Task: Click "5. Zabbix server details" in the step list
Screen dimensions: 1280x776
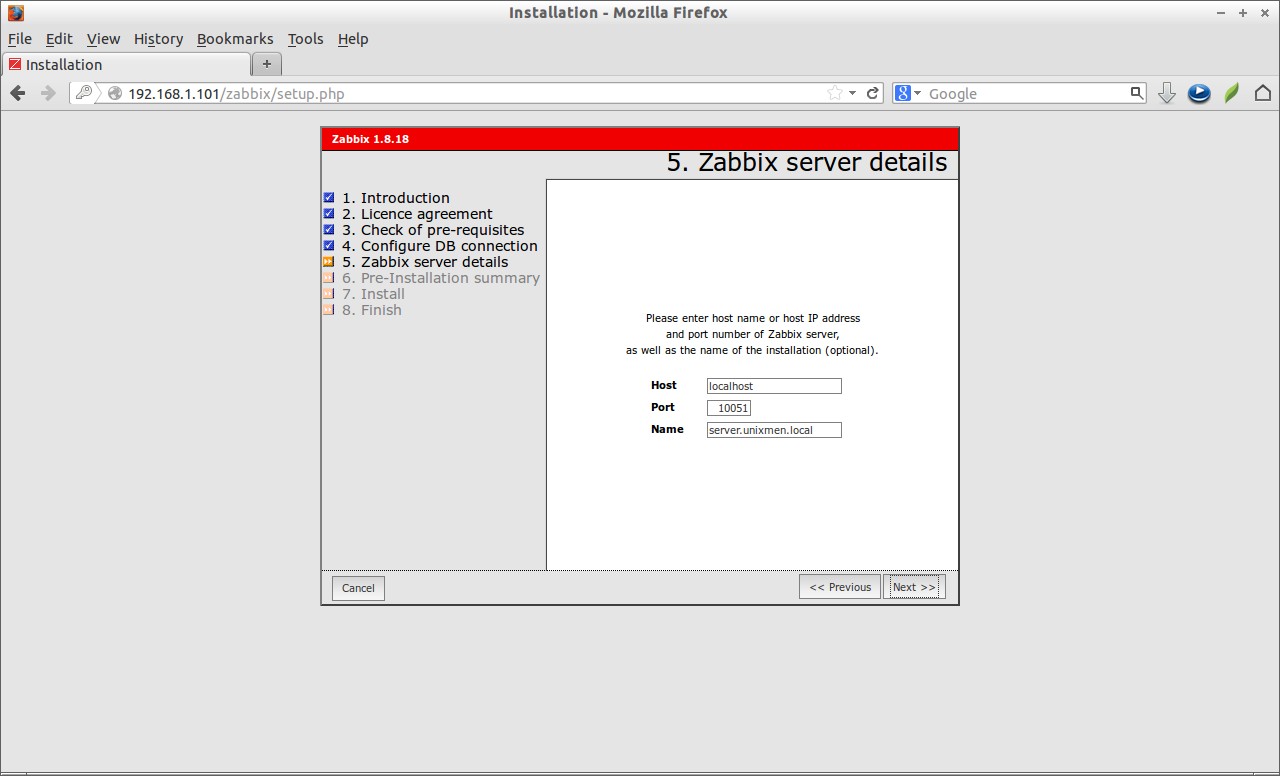Action: pos(425,262)
